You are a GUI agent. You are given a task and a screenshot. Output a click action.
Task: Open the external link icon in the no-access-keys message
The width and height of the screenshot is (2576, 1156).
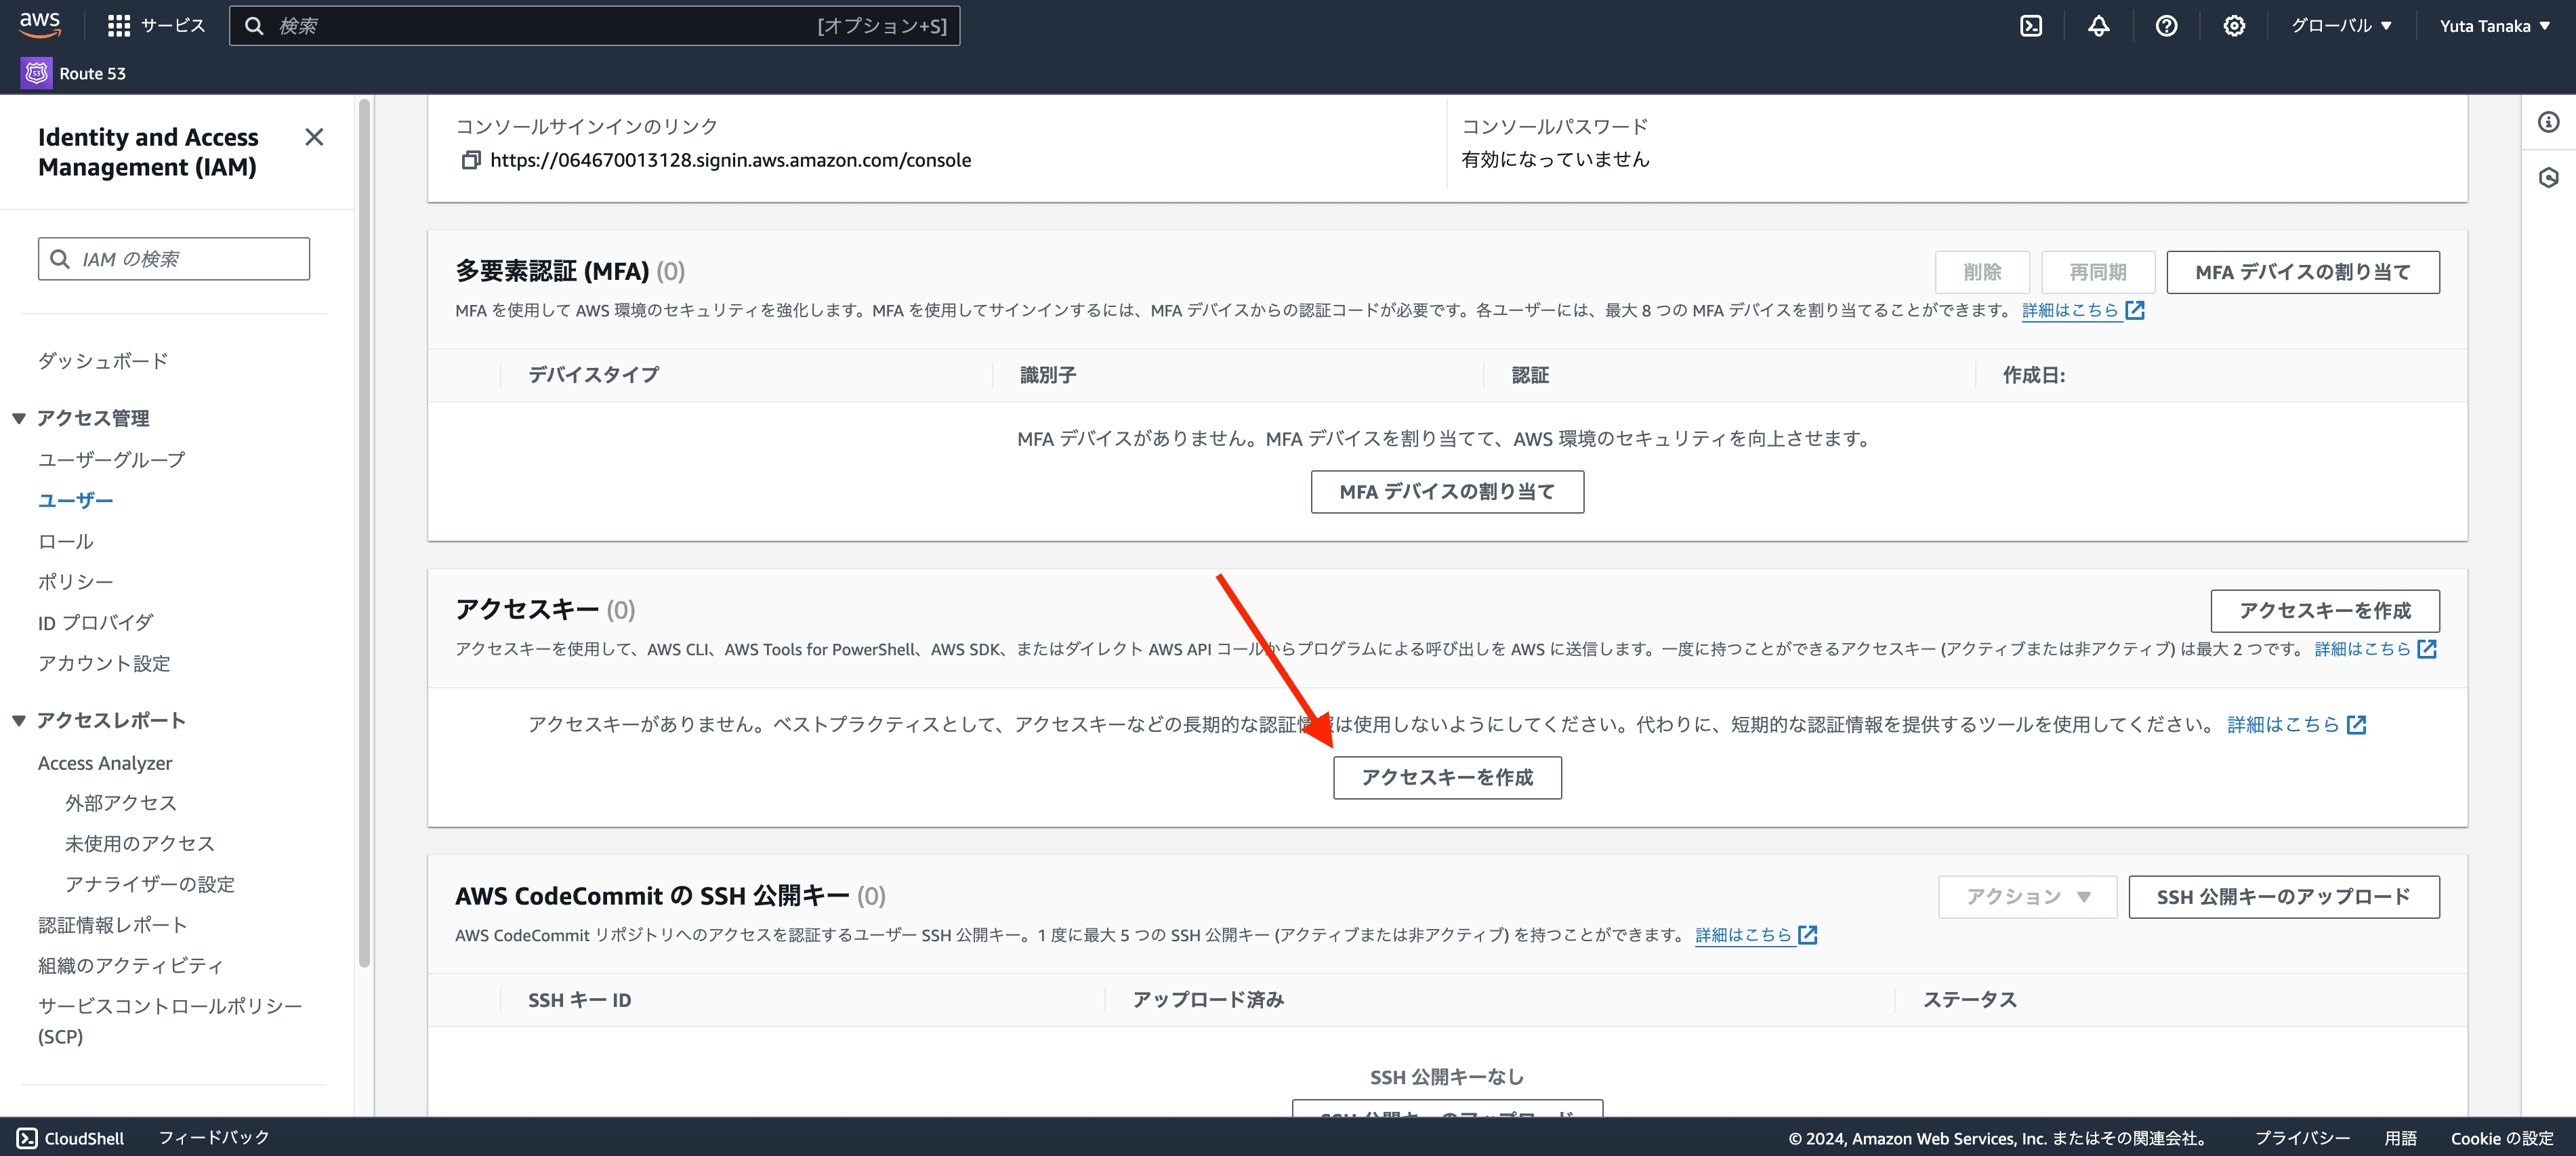2357,725
